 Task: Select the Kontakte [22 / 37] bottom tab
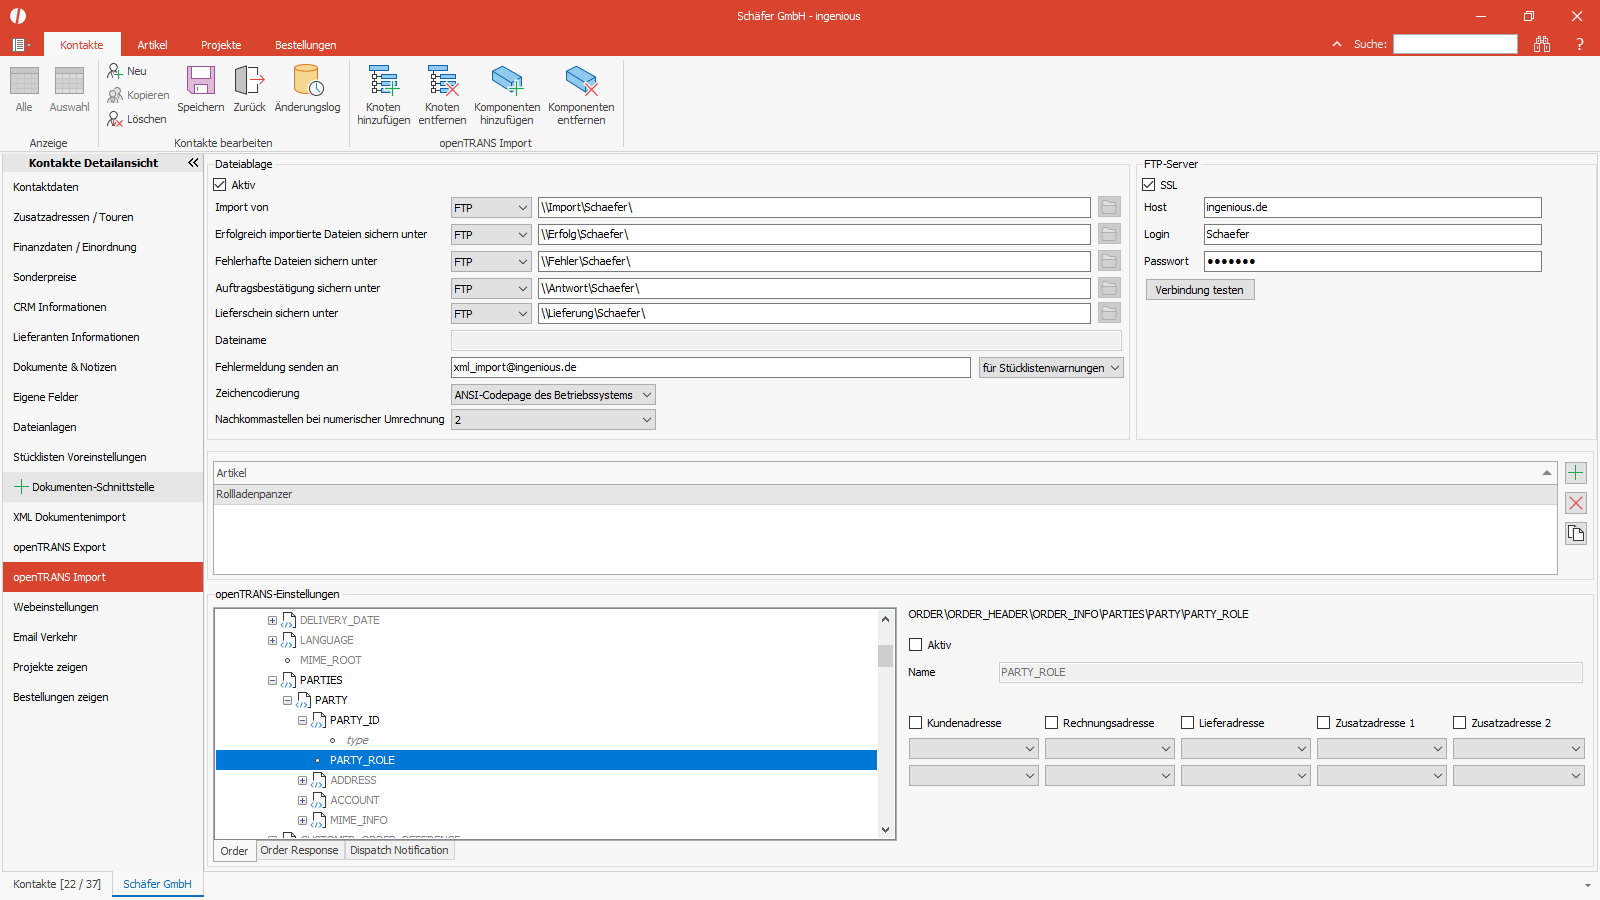coord(57,884)
